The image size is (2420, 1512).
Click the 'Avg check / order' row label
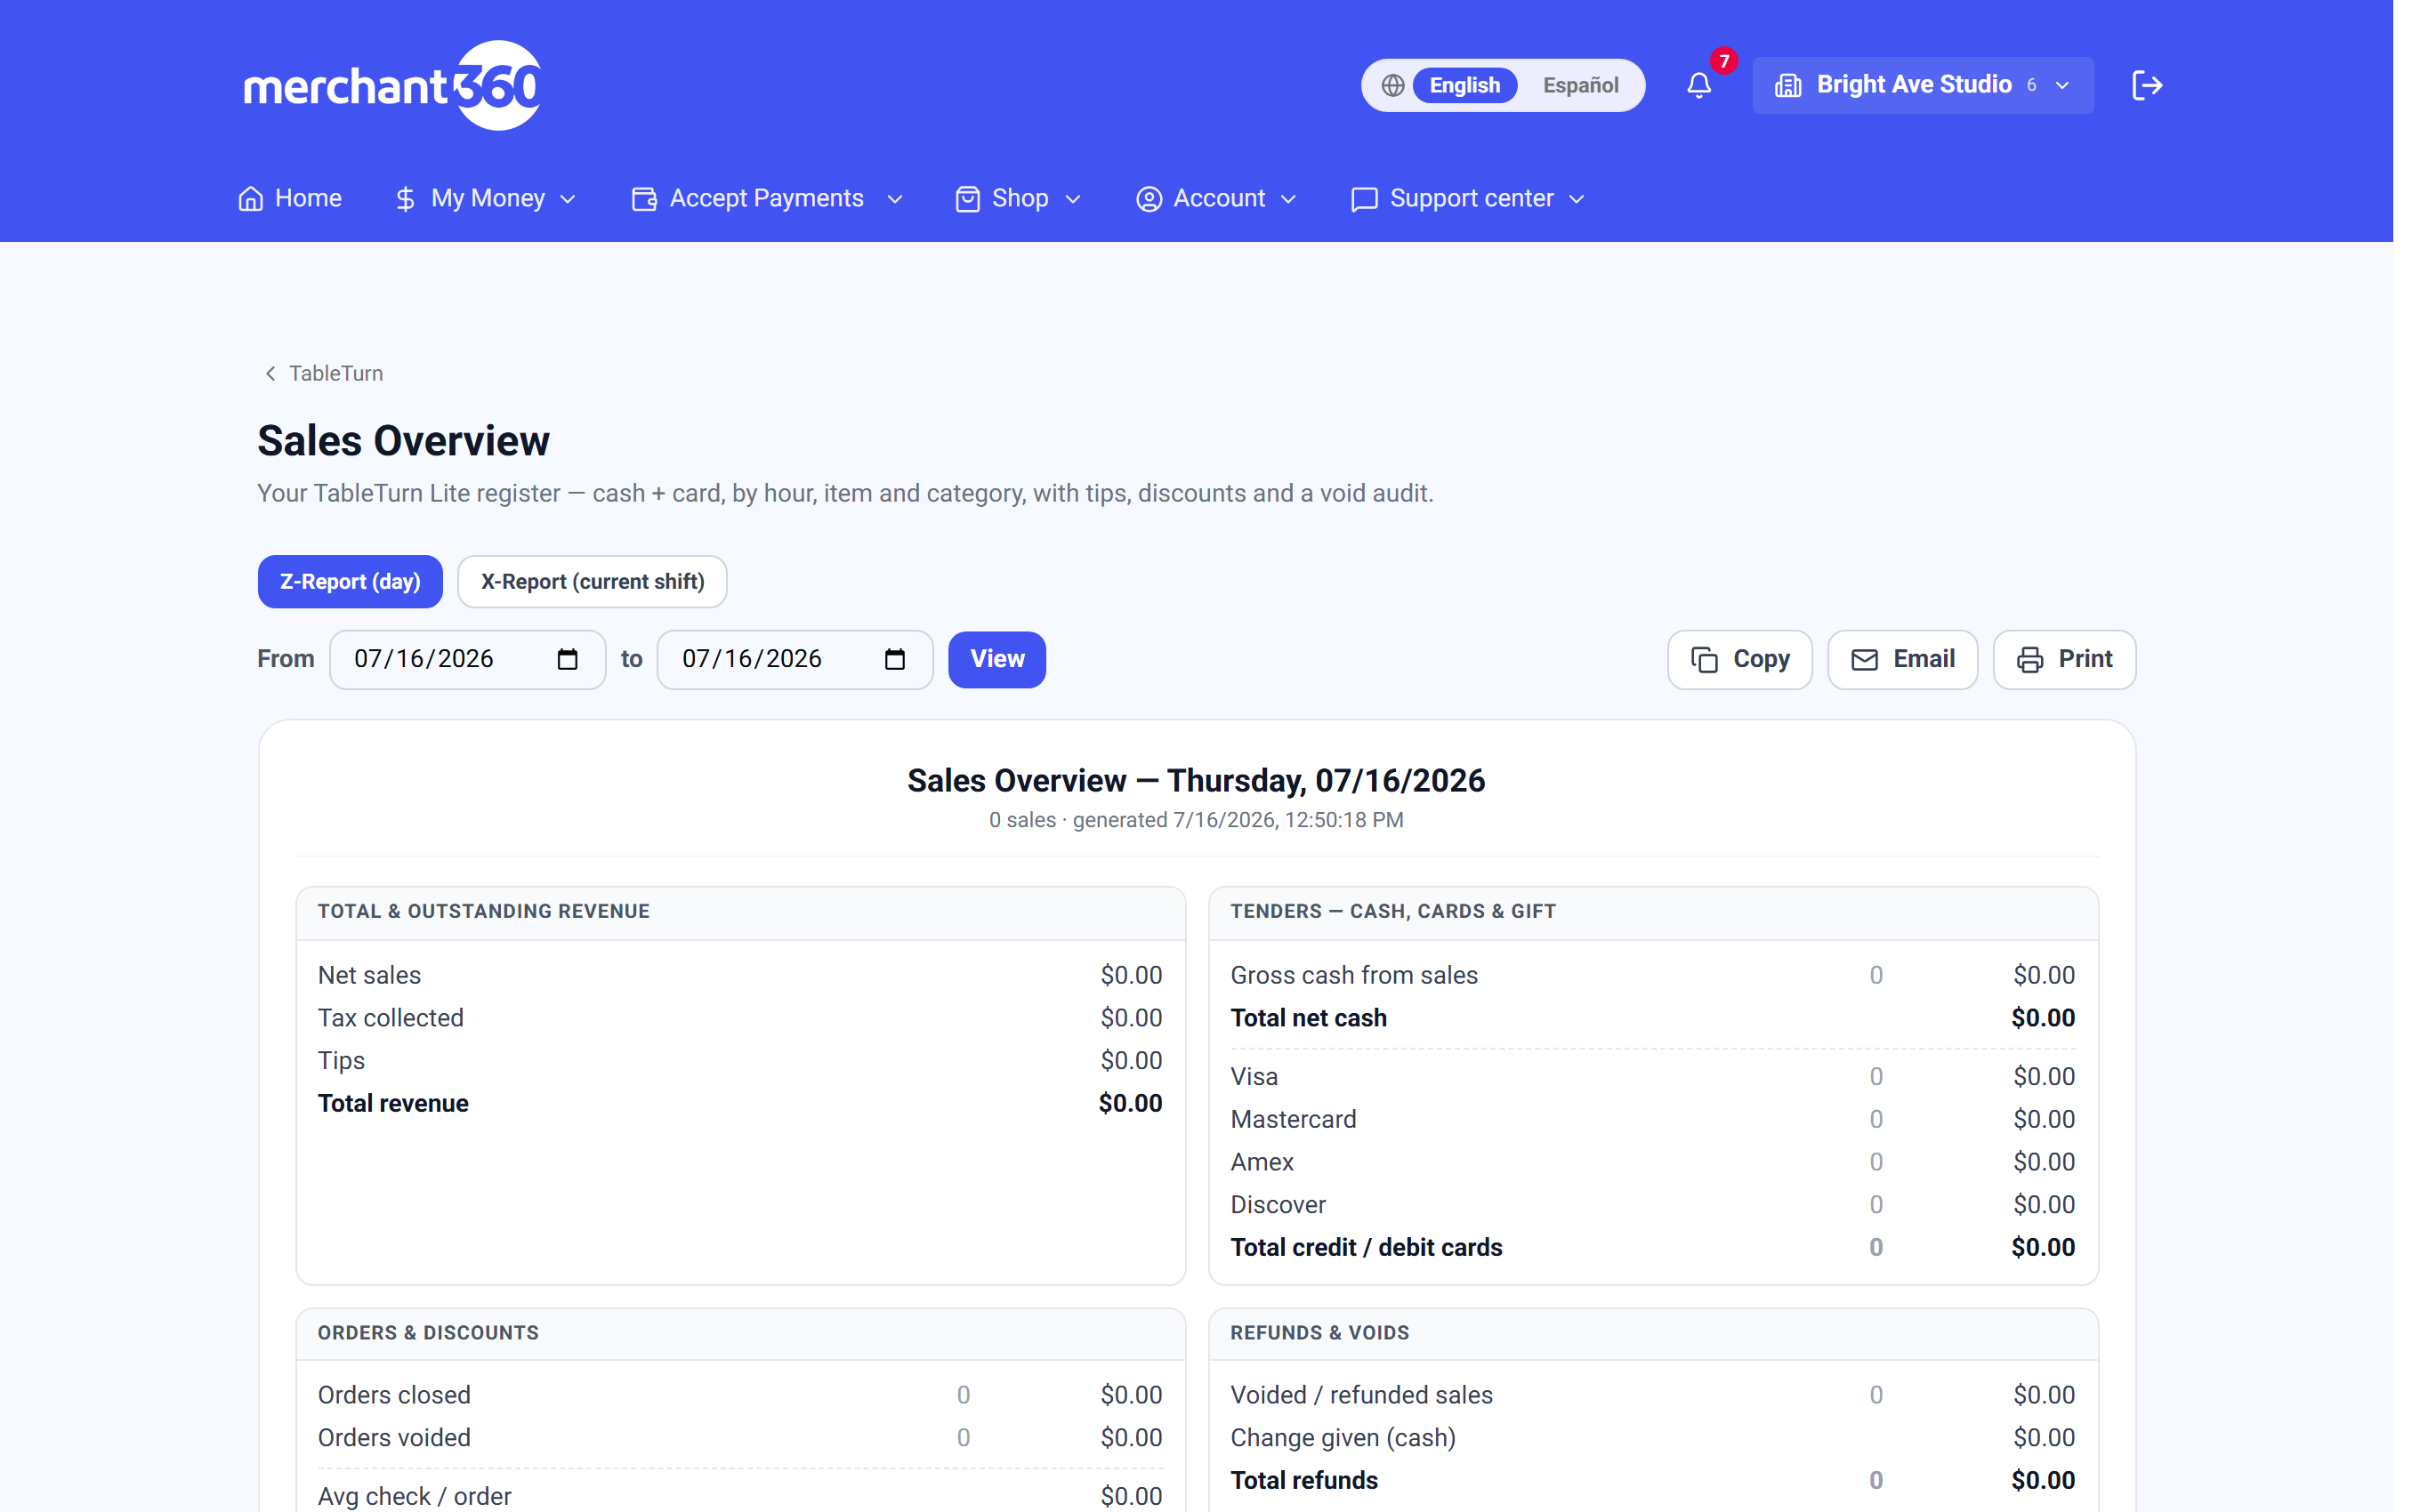[x=414, y=1497]
